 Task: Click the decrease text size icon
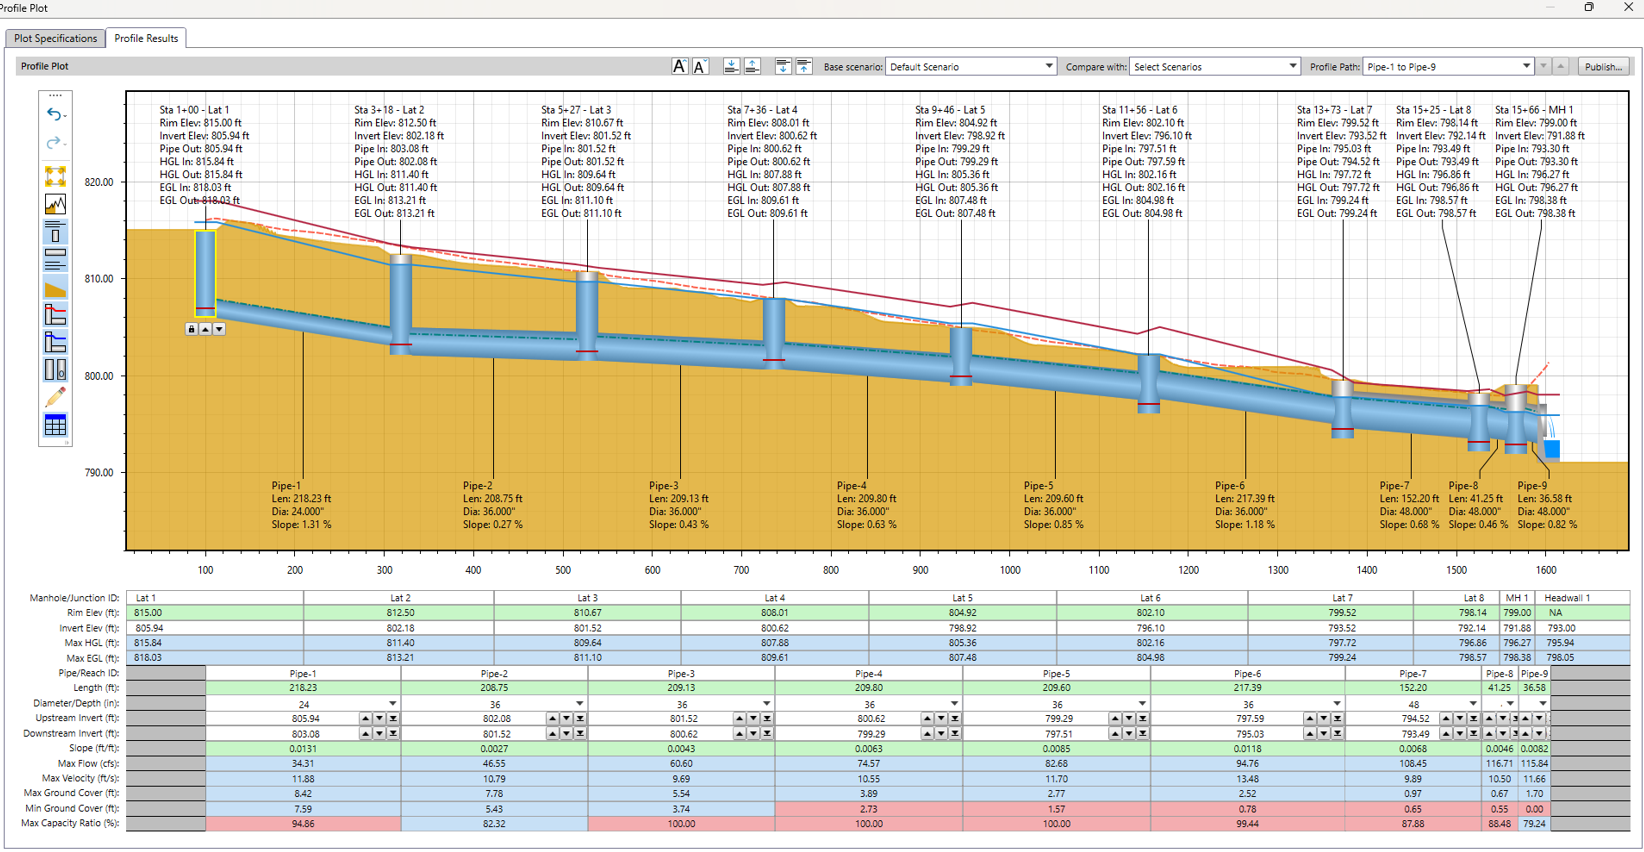(701, 67)
